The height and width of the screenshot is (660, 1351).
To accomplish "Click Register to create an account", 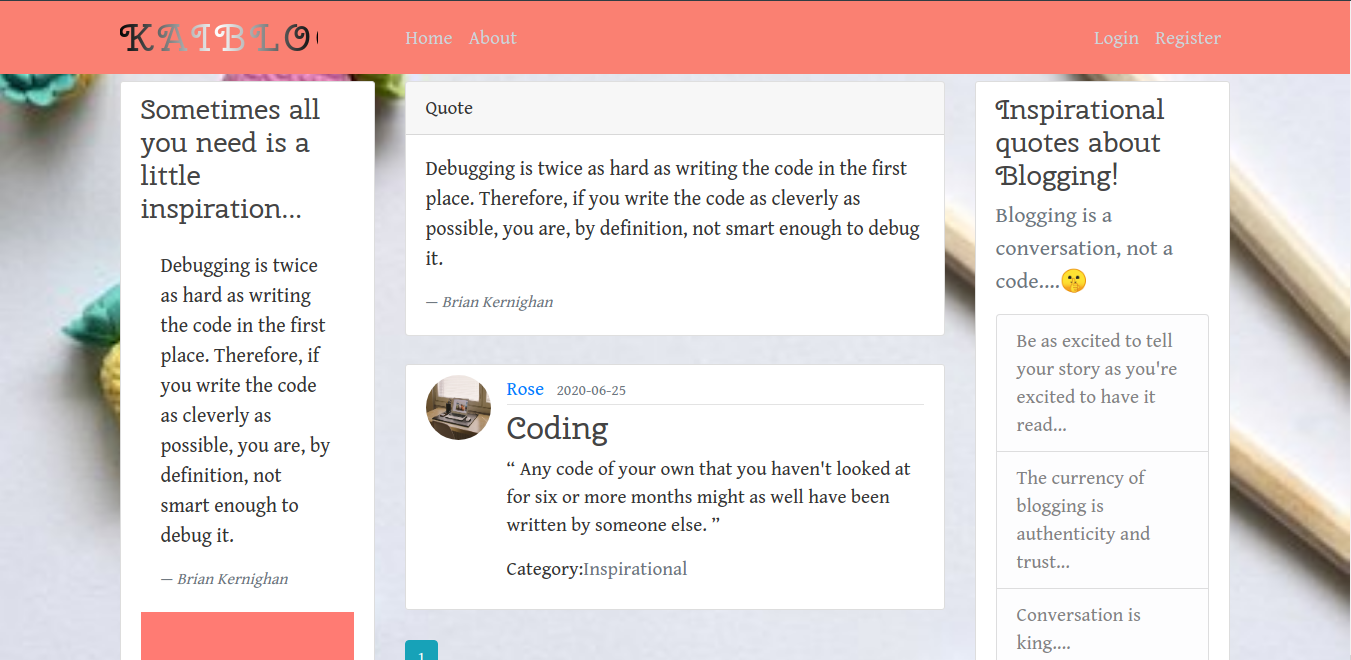I will 1187,38.
